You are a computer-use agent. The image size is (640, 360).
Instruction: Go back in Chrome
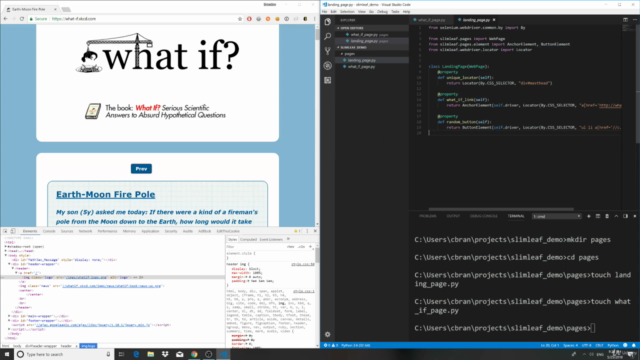[x=5, y=19]
